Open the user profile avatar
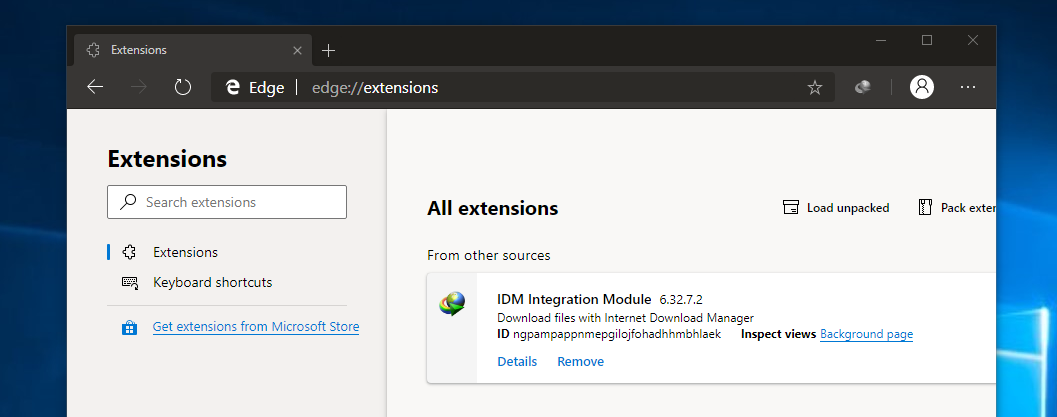Image resolution: width=1057 pixels, height=417 pixels. [x=921, y=87]
